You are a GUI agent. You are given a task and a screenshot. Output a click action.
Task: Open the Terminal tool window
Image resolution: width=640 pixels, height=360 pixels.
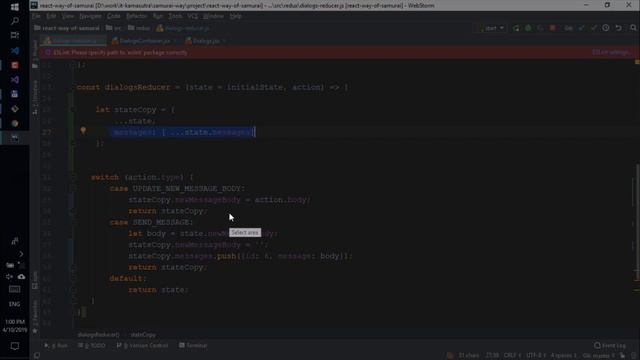[x=193, y=345]
